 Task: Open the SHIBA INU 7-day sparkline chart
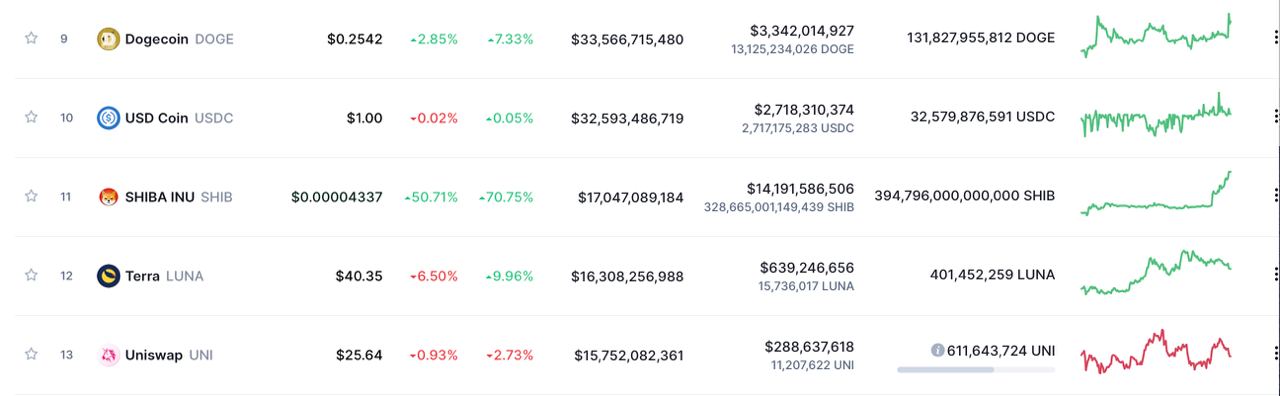pos(1156,193)
